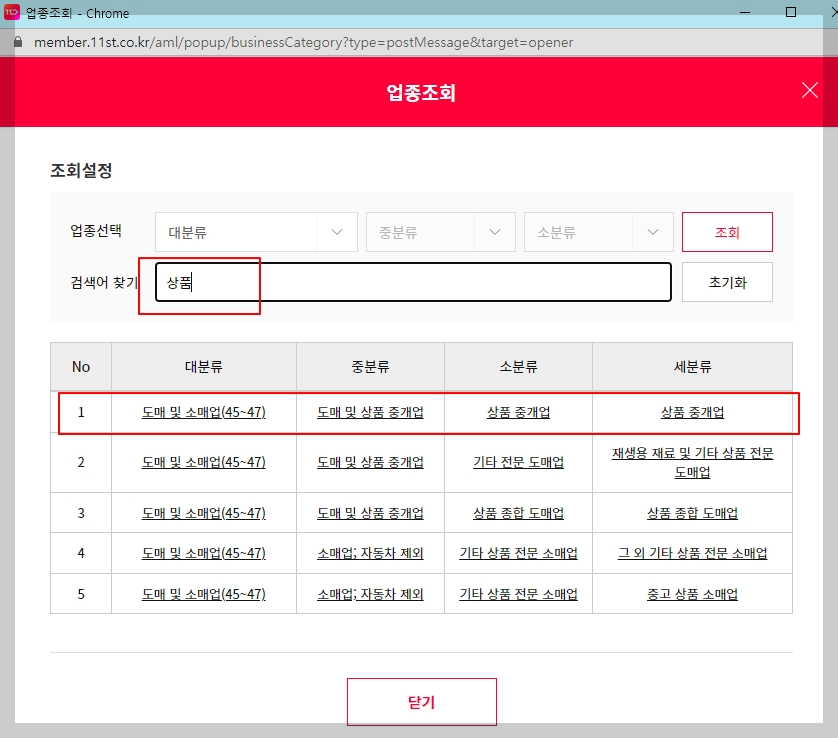Click row number 4 cell
Image resolution: width=838 pixels, height=738 pixels.
81,553
